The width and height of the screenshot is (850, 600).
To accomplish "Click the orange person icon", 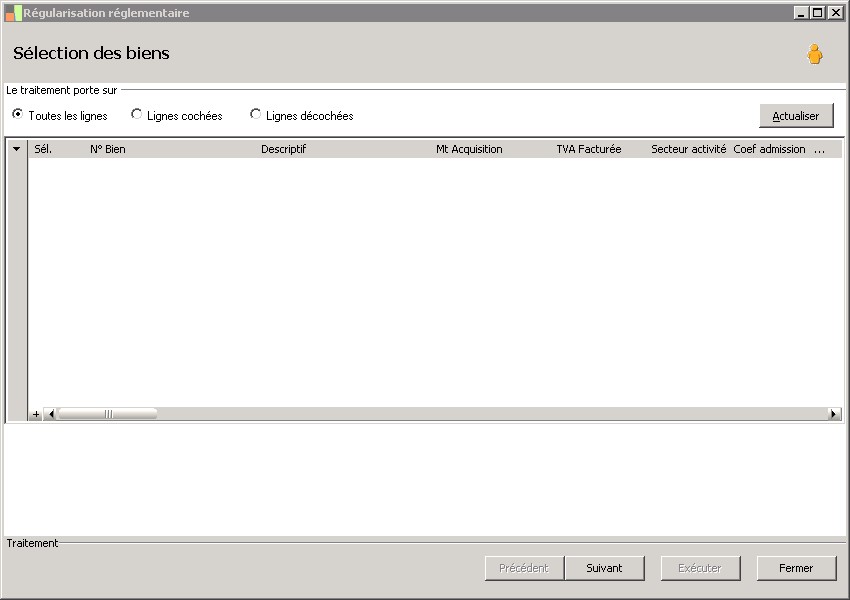I will [814, 54].
